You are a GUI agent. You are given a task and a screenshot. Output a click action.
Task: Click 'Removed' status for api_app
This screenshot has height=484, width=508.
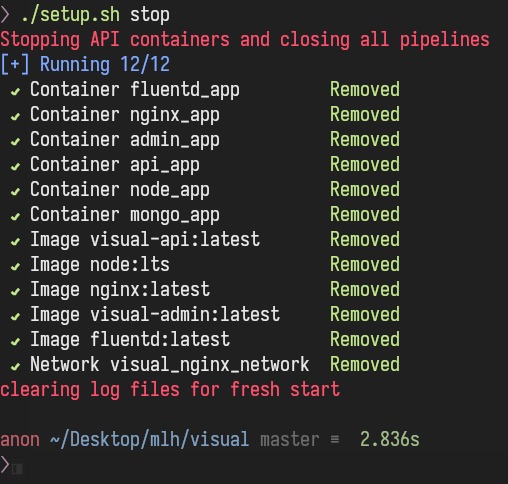click(365, 164)
